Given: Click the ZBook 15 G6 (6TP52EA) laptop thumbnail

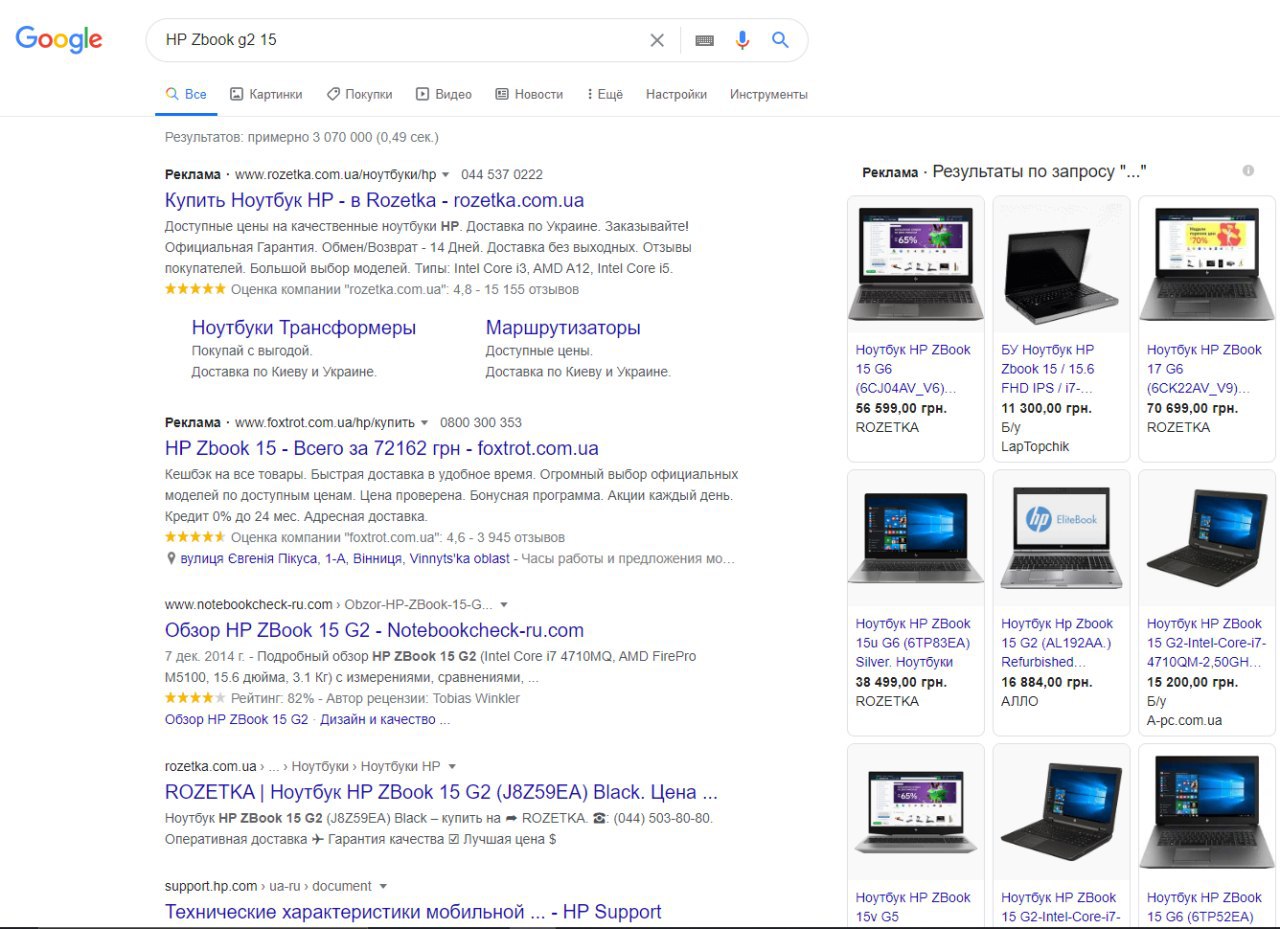Looking at the screenshot, I should click(1207, 812).
